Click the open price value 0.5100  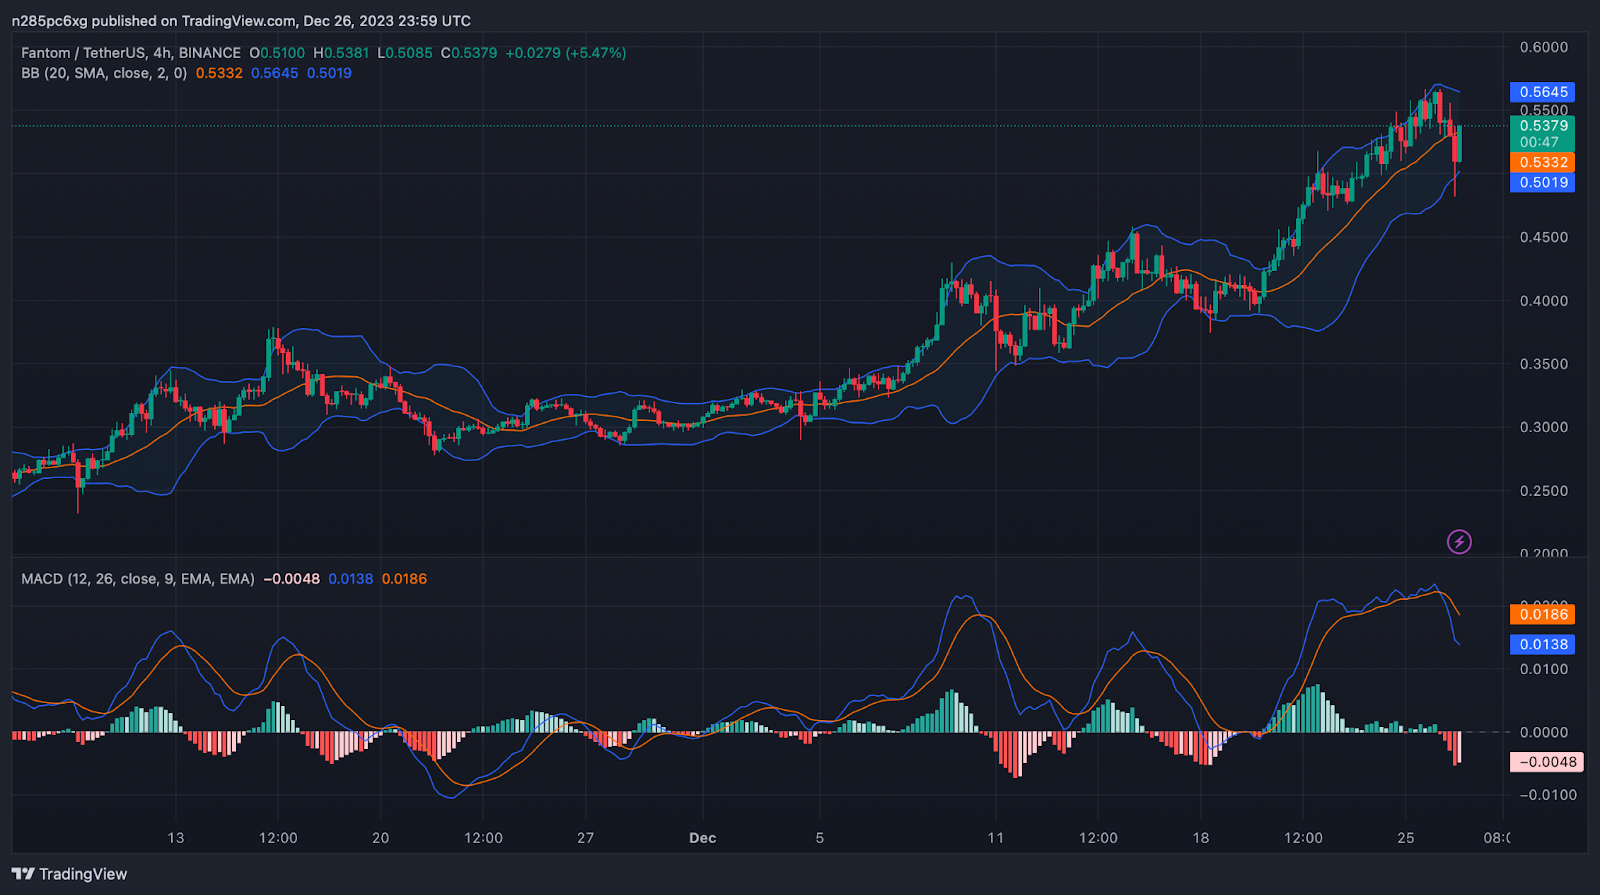coord(283,53)
